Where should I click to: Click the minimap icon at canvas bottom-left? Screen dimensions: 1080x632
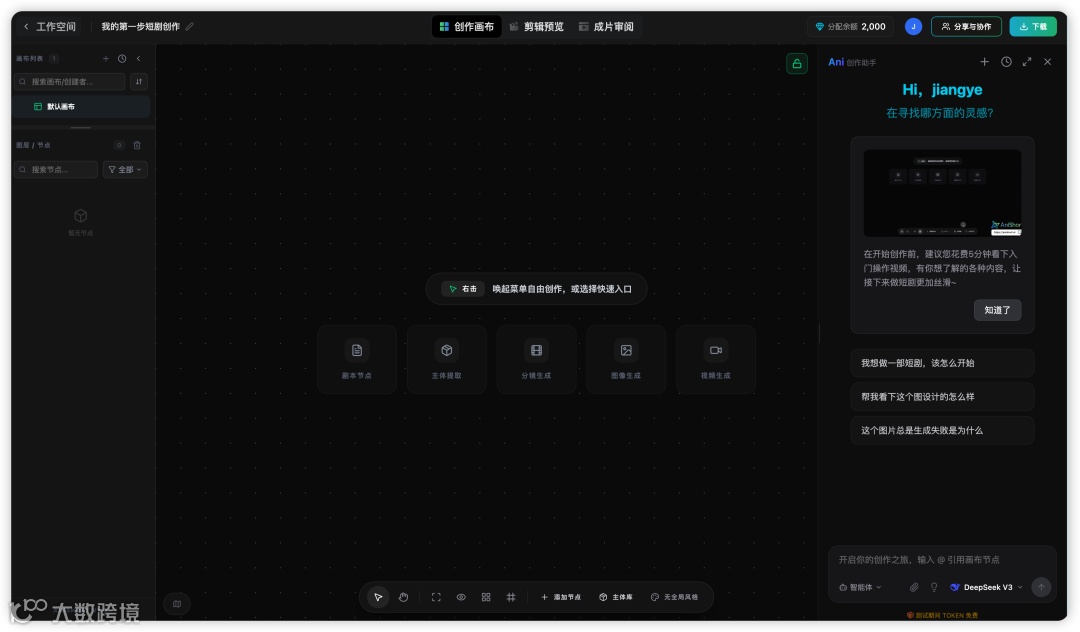[177, 604]
